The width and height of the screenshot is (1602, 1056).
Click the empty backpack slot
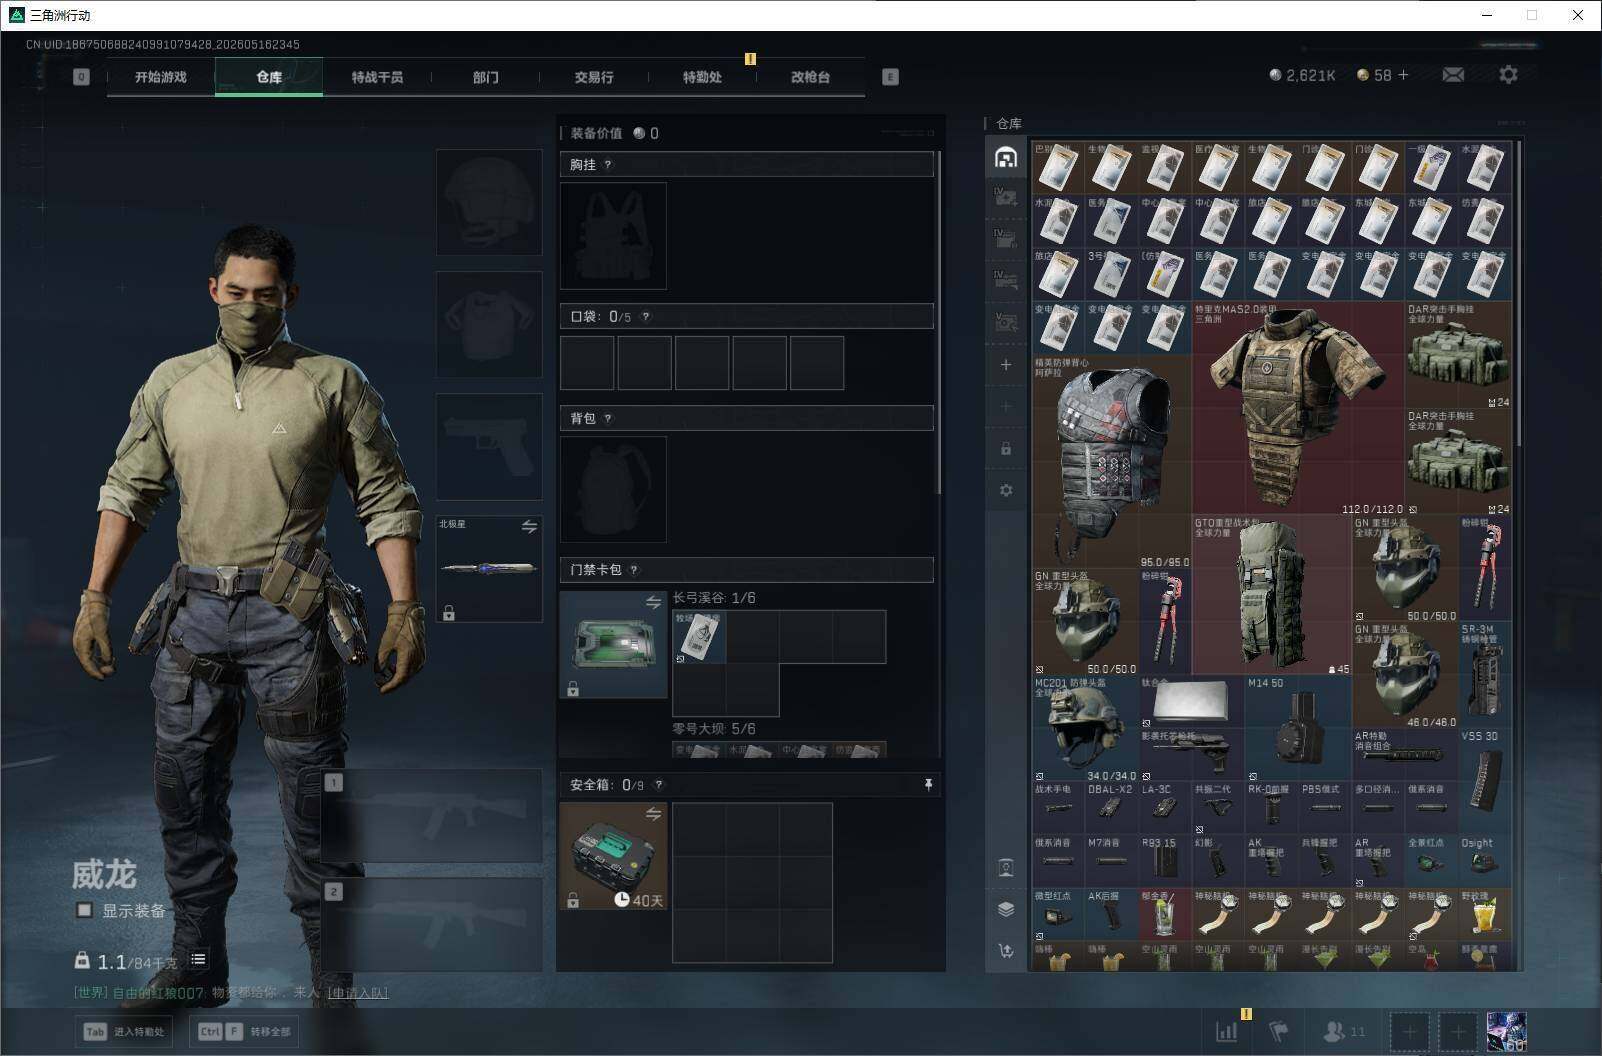coord(613,490)
